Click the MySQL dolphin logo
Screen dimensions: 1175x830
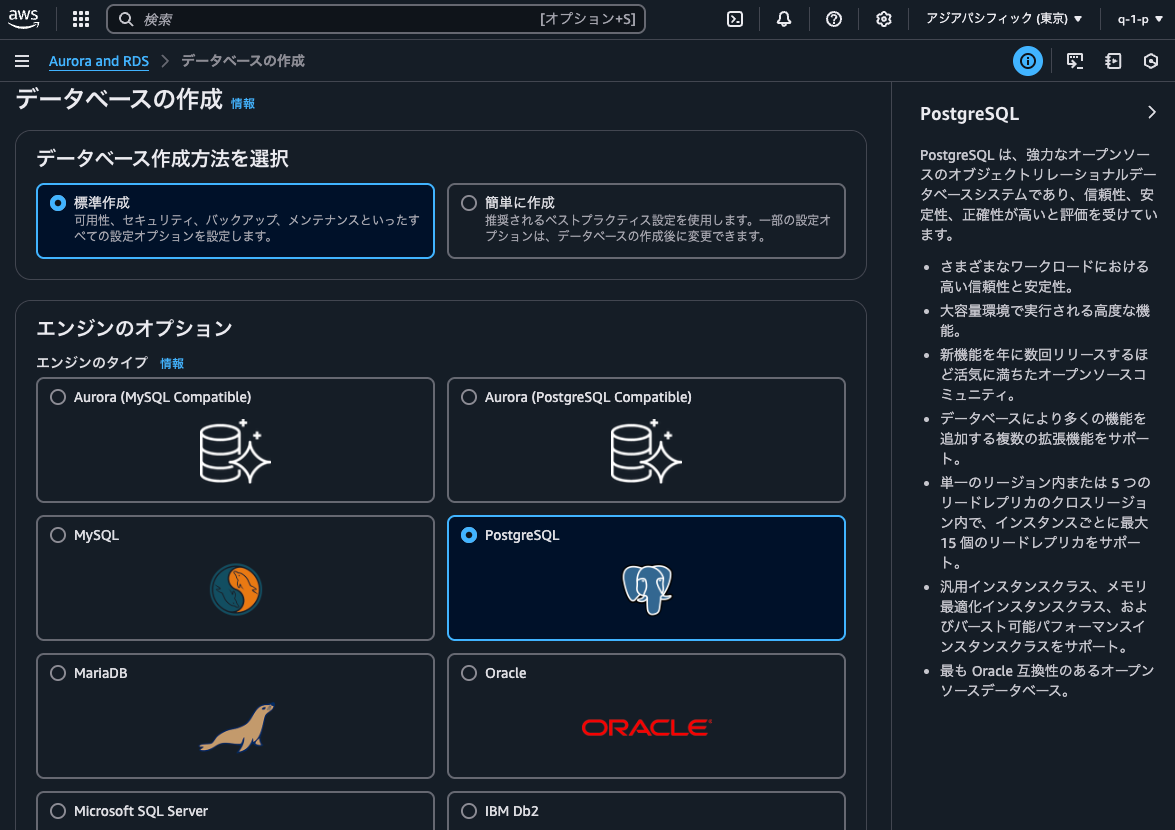click(235, 590)
